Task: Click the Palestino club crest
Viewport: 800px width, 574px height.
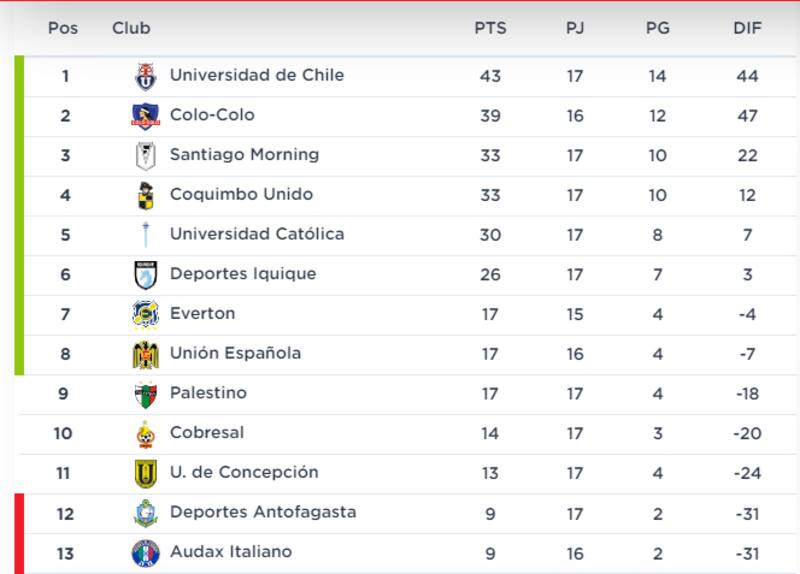Action: click(x=146, y=394)
